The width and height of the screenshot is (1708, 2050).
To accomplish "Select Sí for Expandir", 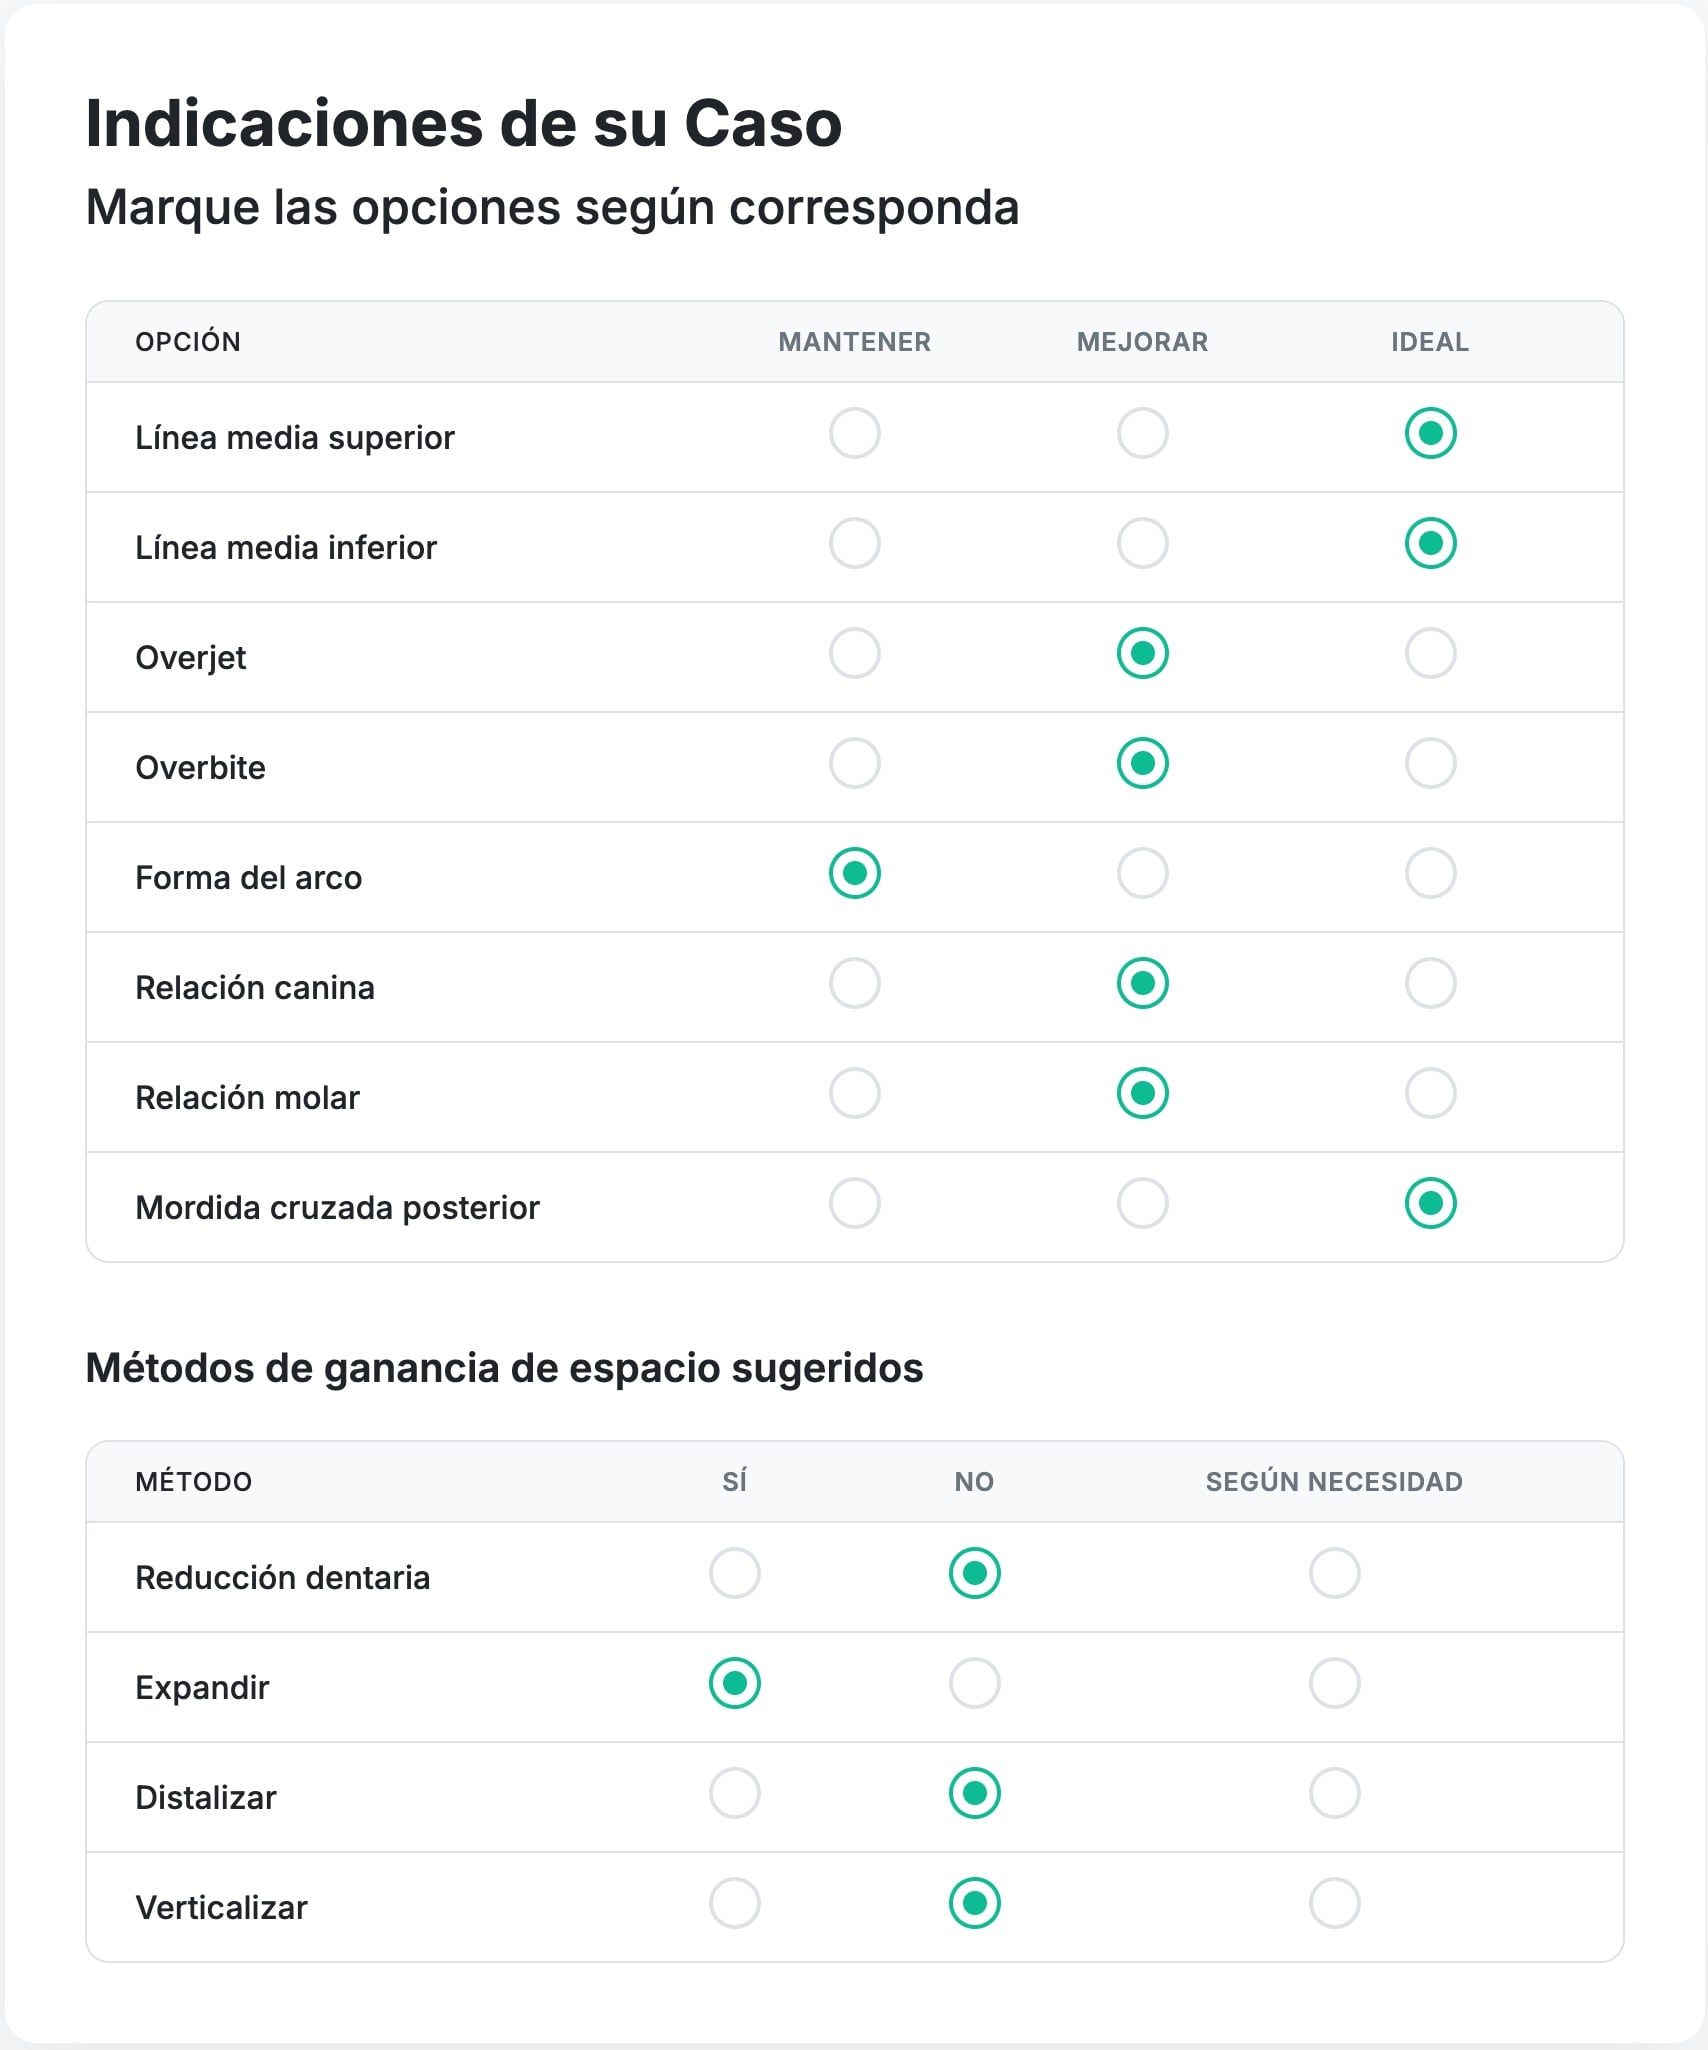I will [x=735, y=1685].
